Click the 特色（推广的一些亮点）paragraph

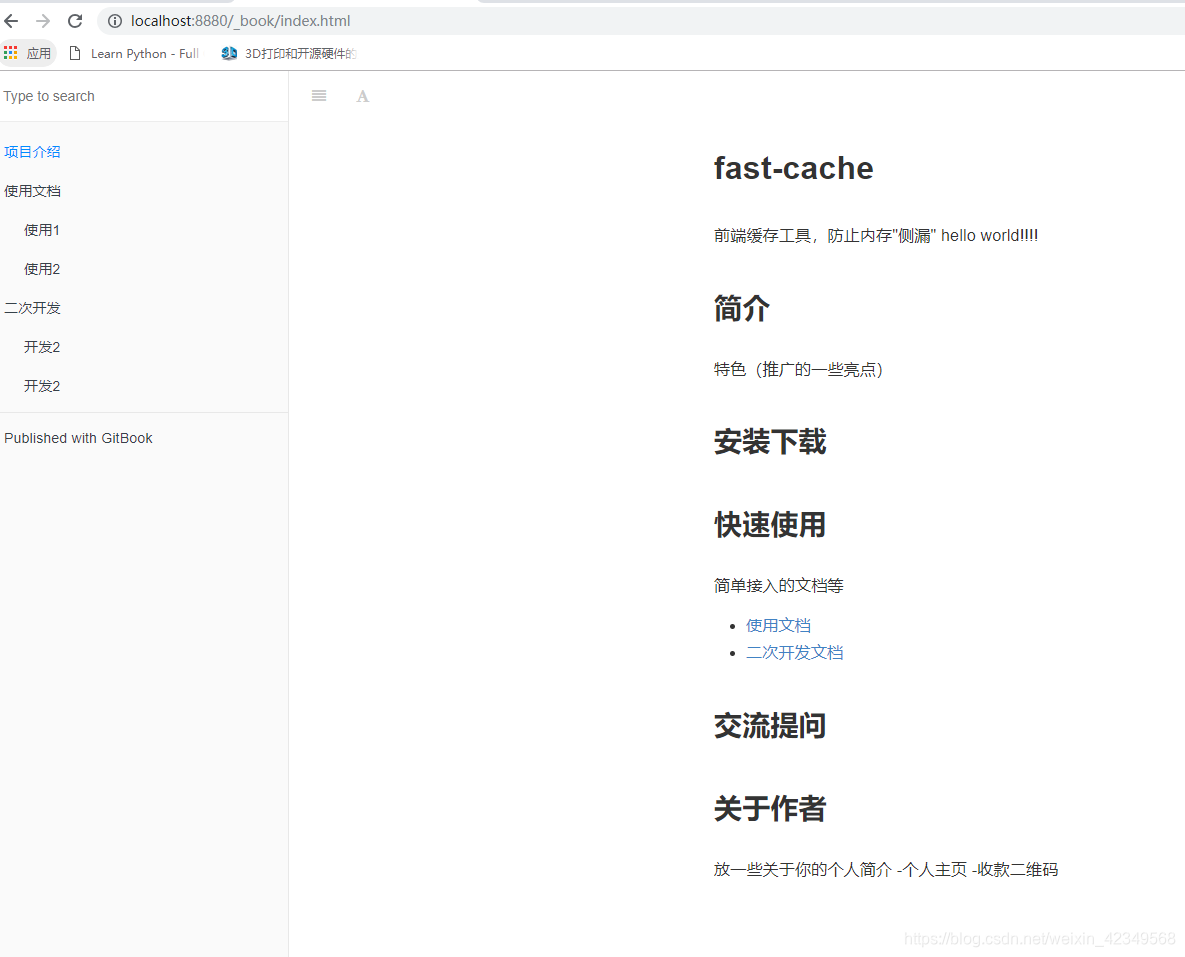799,369
